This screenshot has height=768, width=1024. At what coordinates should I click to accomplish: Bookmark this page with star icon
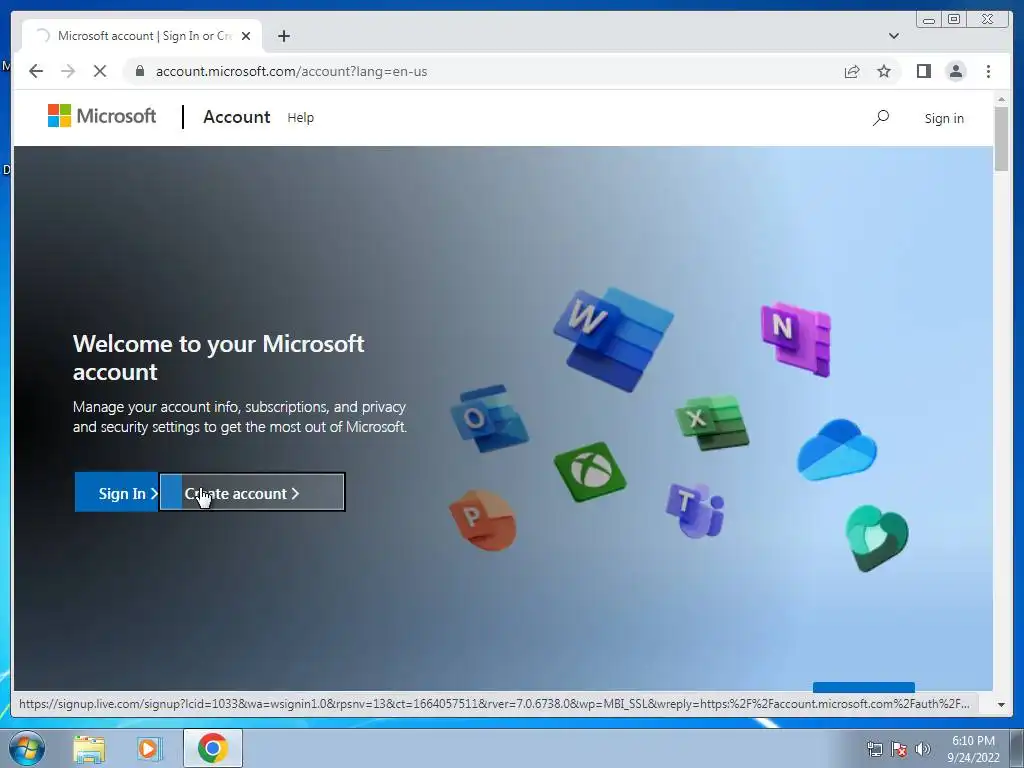(x=884, y=71)
